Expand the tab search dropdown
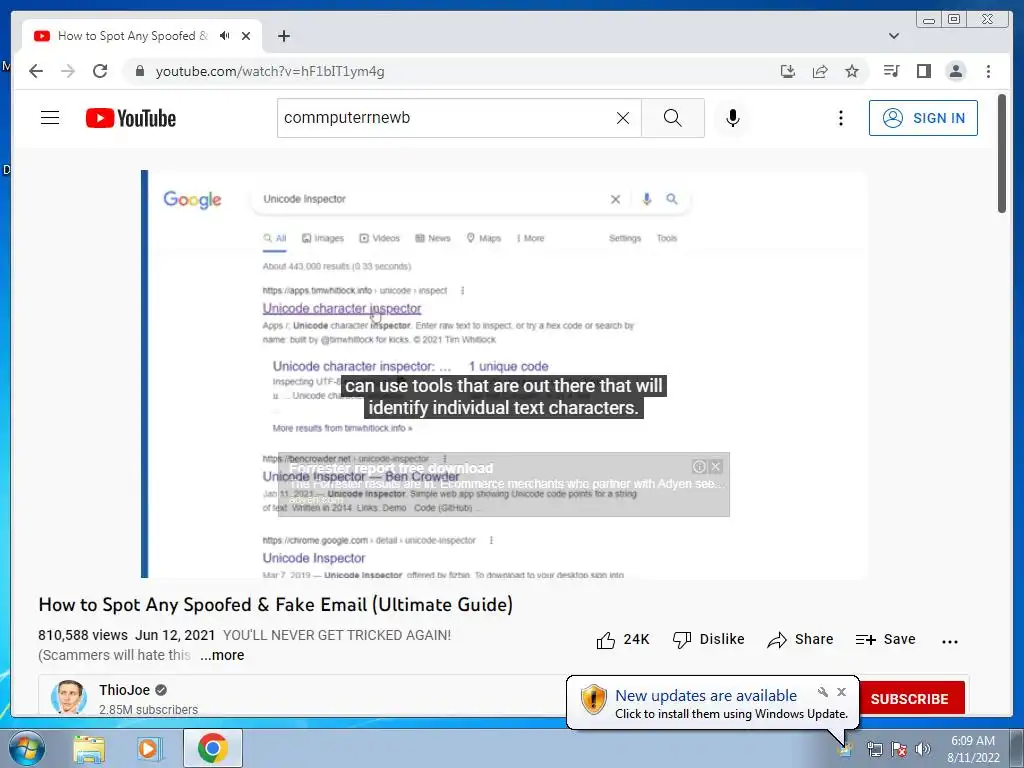1024x768 pixels. [x=894, y=36]
